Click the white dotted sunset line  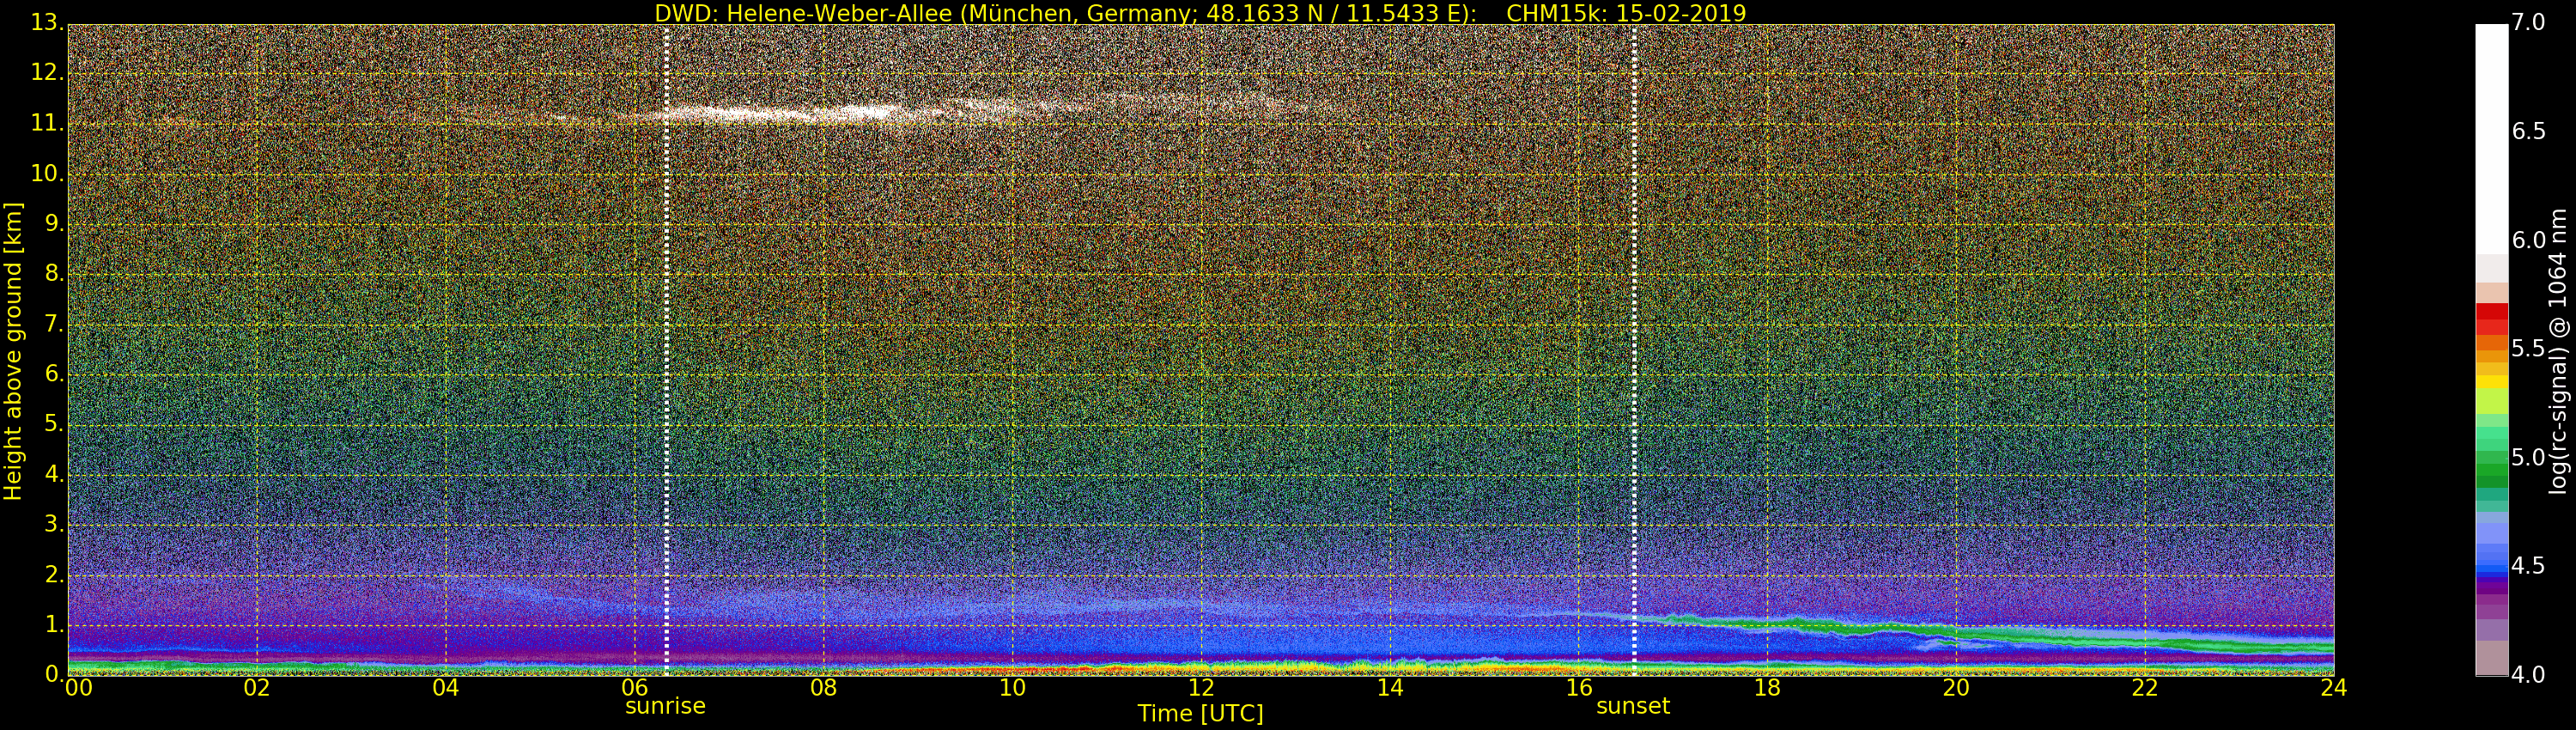tap(1634, 350)
